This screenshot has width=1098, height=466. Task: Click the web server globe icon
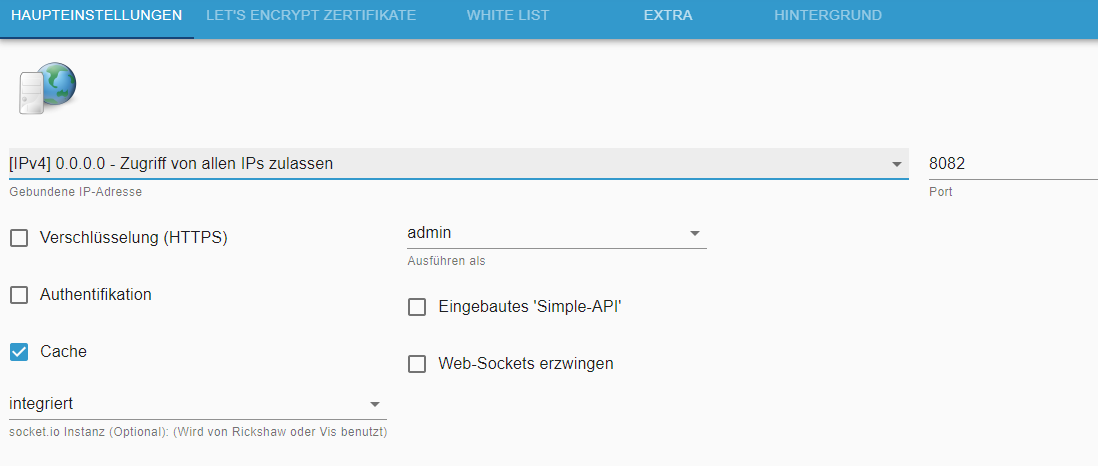tap(46, 88)
